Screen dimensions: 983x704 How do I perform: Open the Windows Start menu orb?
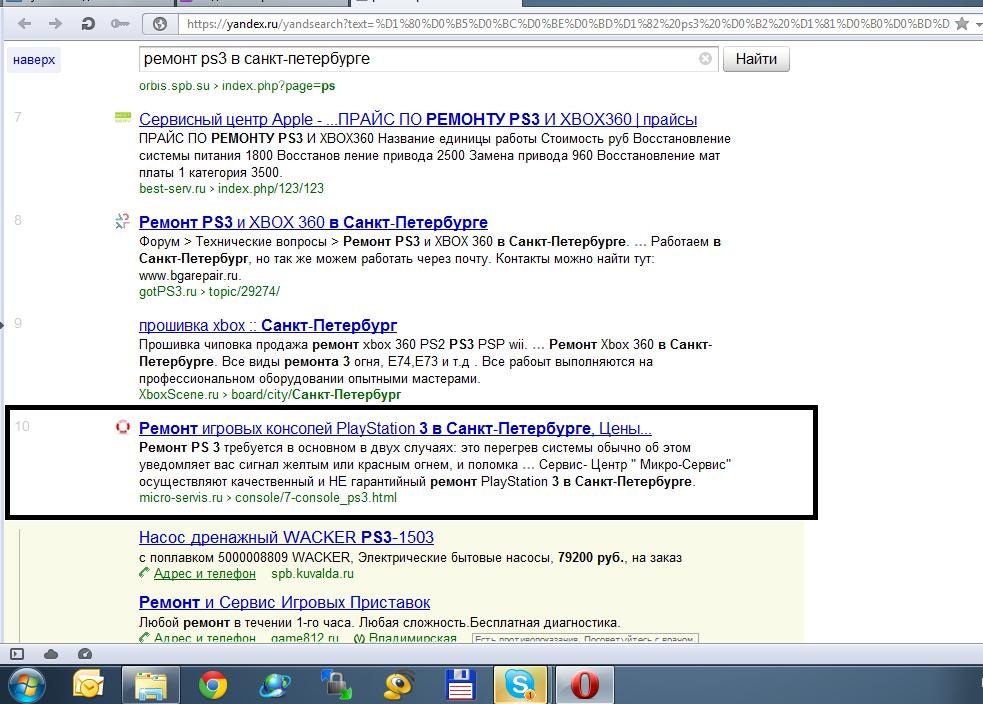point(24,685)
